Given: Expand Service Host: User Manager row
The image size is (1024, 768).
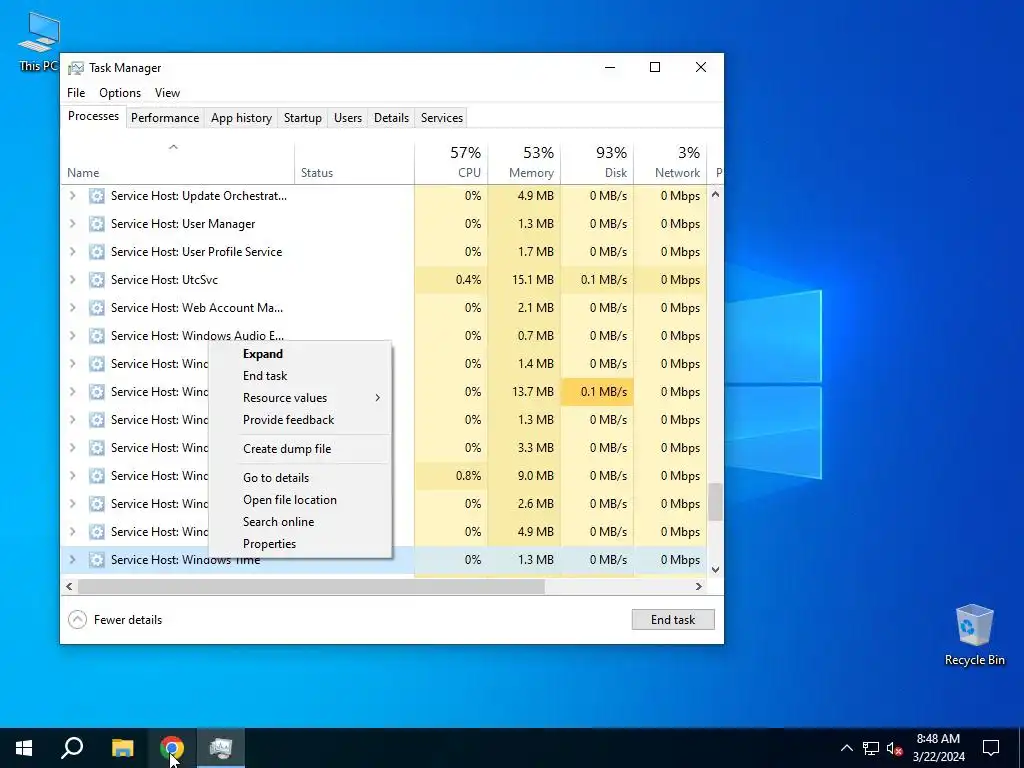Looking at the screenshot, I should (x=72, y=224).
